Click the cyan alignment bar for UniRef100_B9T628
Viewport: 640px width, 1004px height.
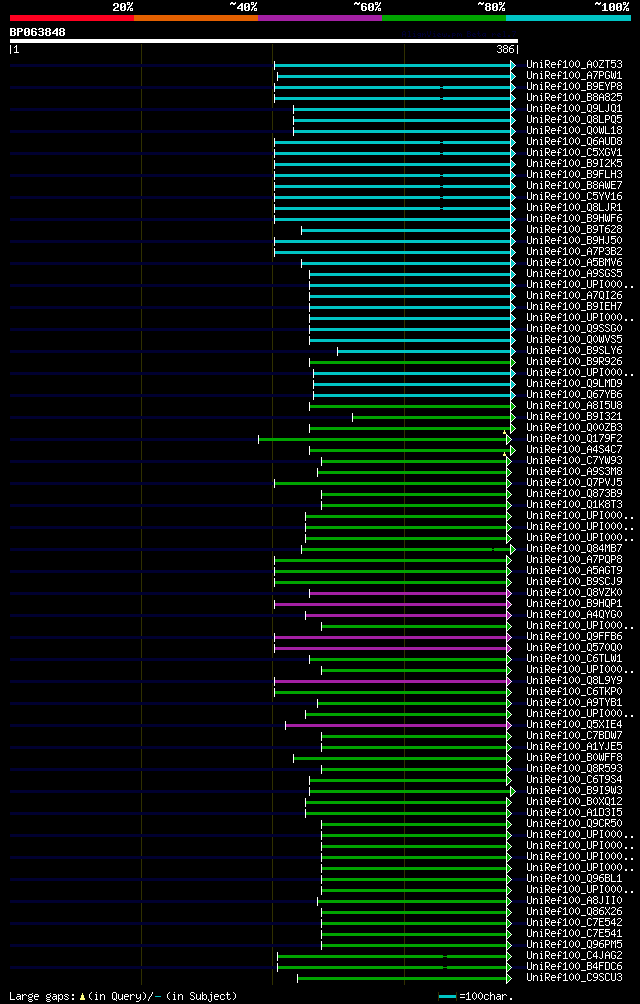(x=407, y=230)
